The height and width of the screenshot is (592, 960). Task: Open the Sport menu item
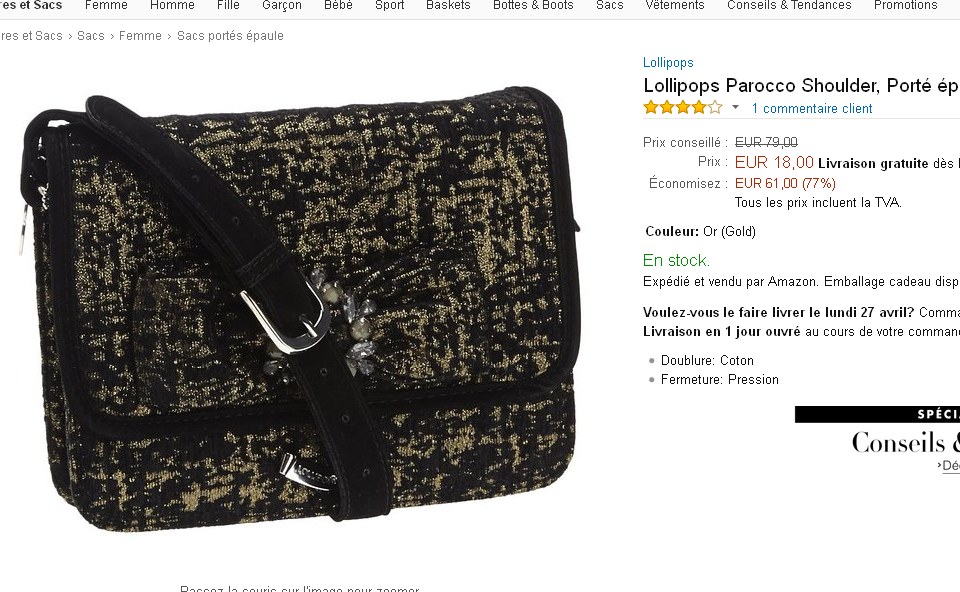coord(389,6)
